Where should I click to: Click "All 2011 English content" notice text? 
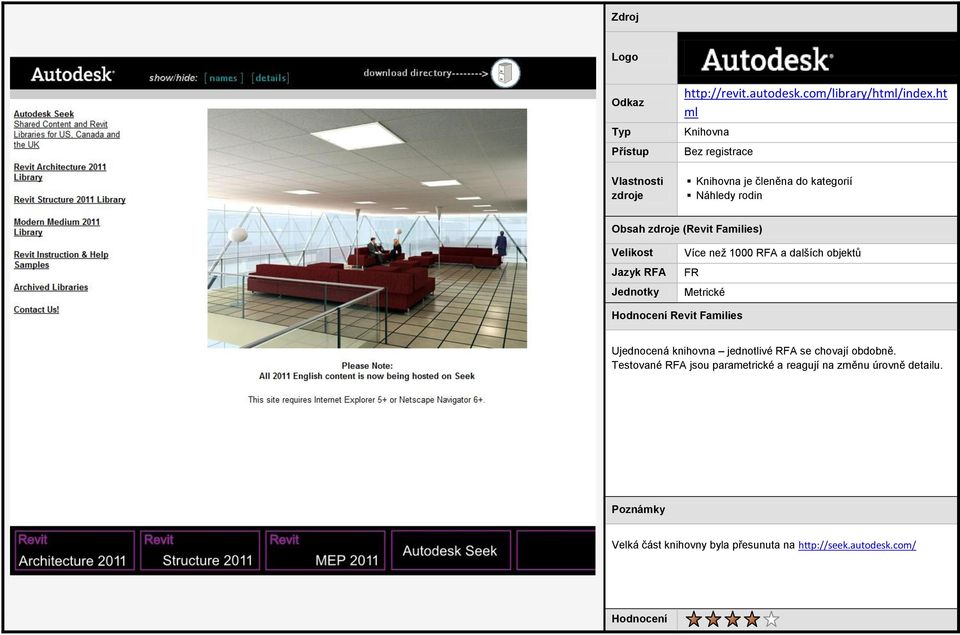(x=367, y=376)
